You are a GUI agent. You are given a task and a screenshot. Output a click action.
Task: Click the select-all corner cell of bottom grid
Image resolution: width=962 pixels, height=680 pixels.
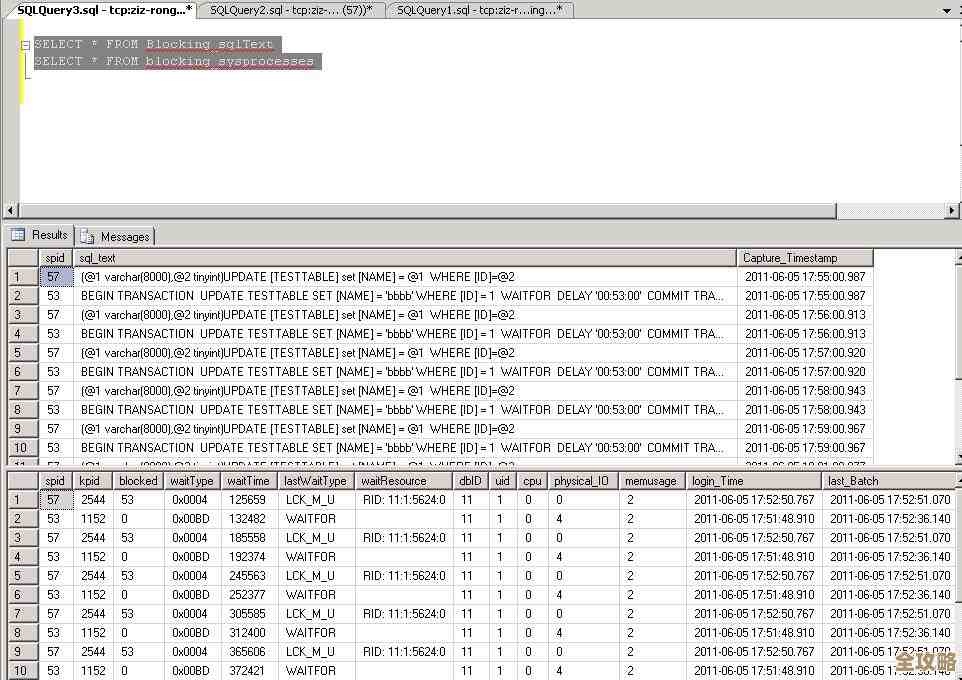coord(20,481)
